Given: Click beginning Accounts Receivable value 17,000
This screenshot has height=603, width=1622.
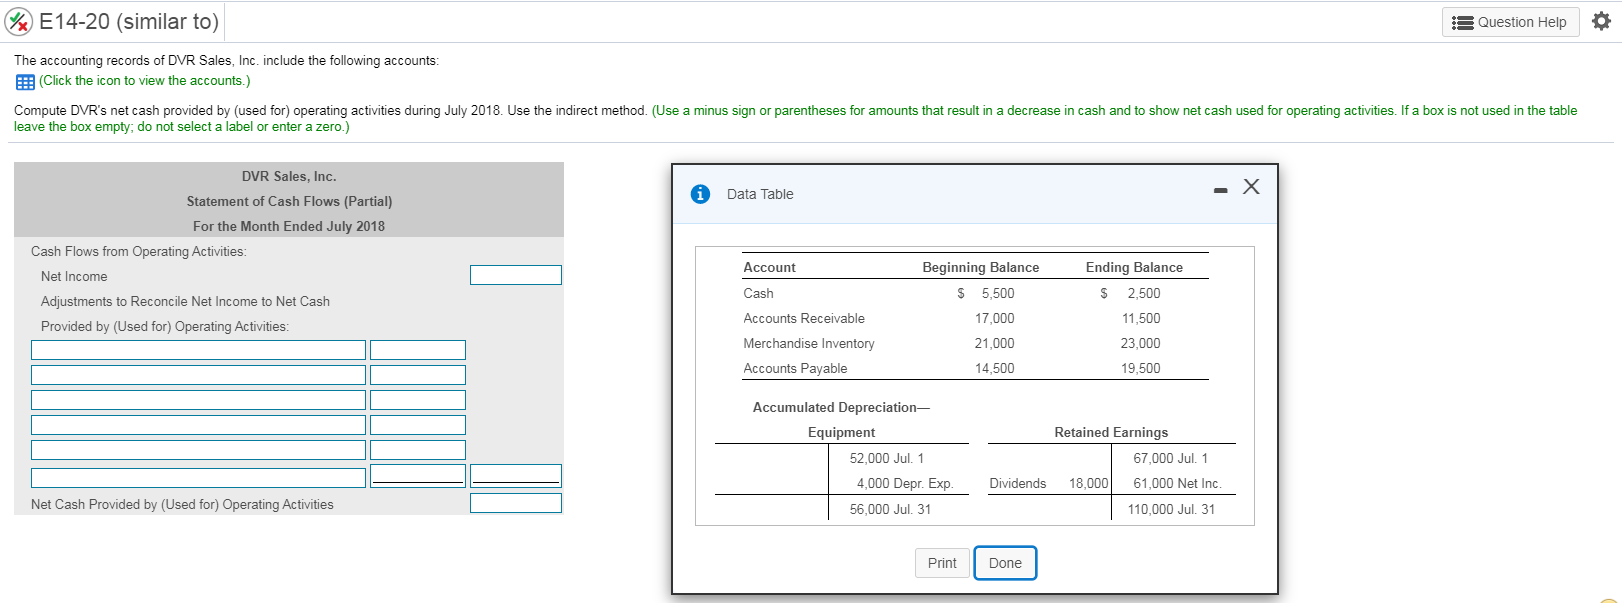Looking at the screenshot, I should 994,318.
